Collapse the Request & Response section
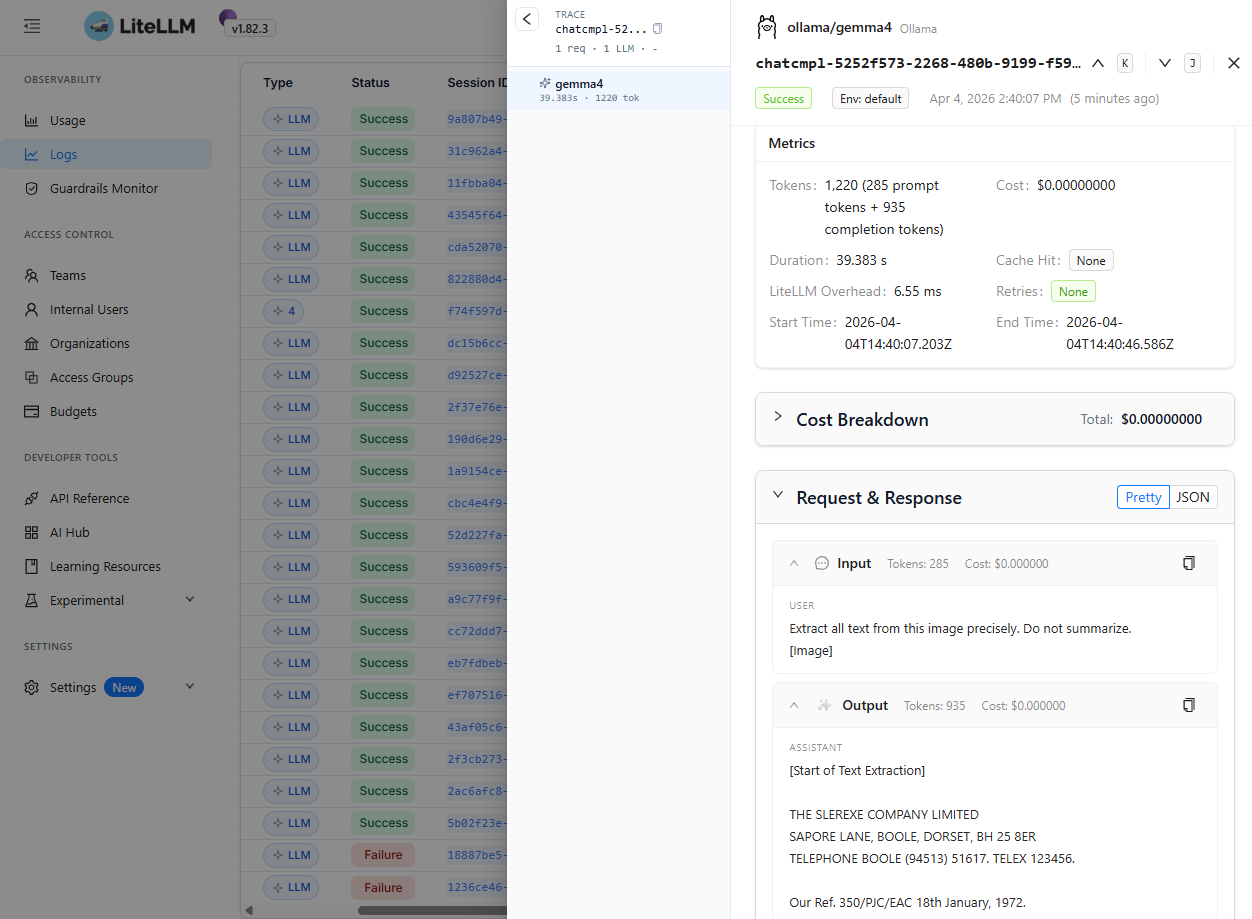Screen dimensions: 1252x919 pos(778,495)
